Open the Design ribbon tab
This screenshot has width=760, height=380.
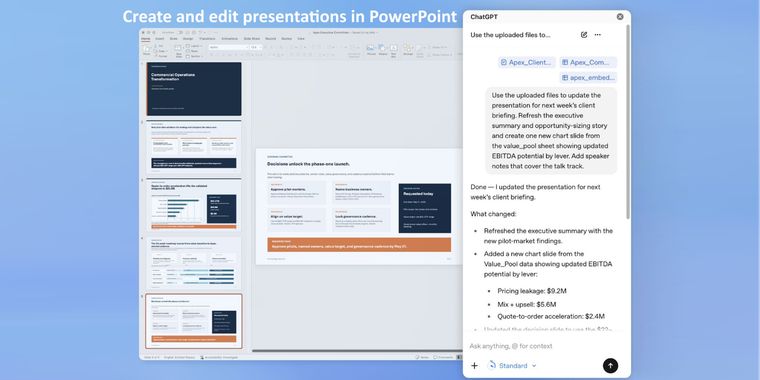point(188,38)
